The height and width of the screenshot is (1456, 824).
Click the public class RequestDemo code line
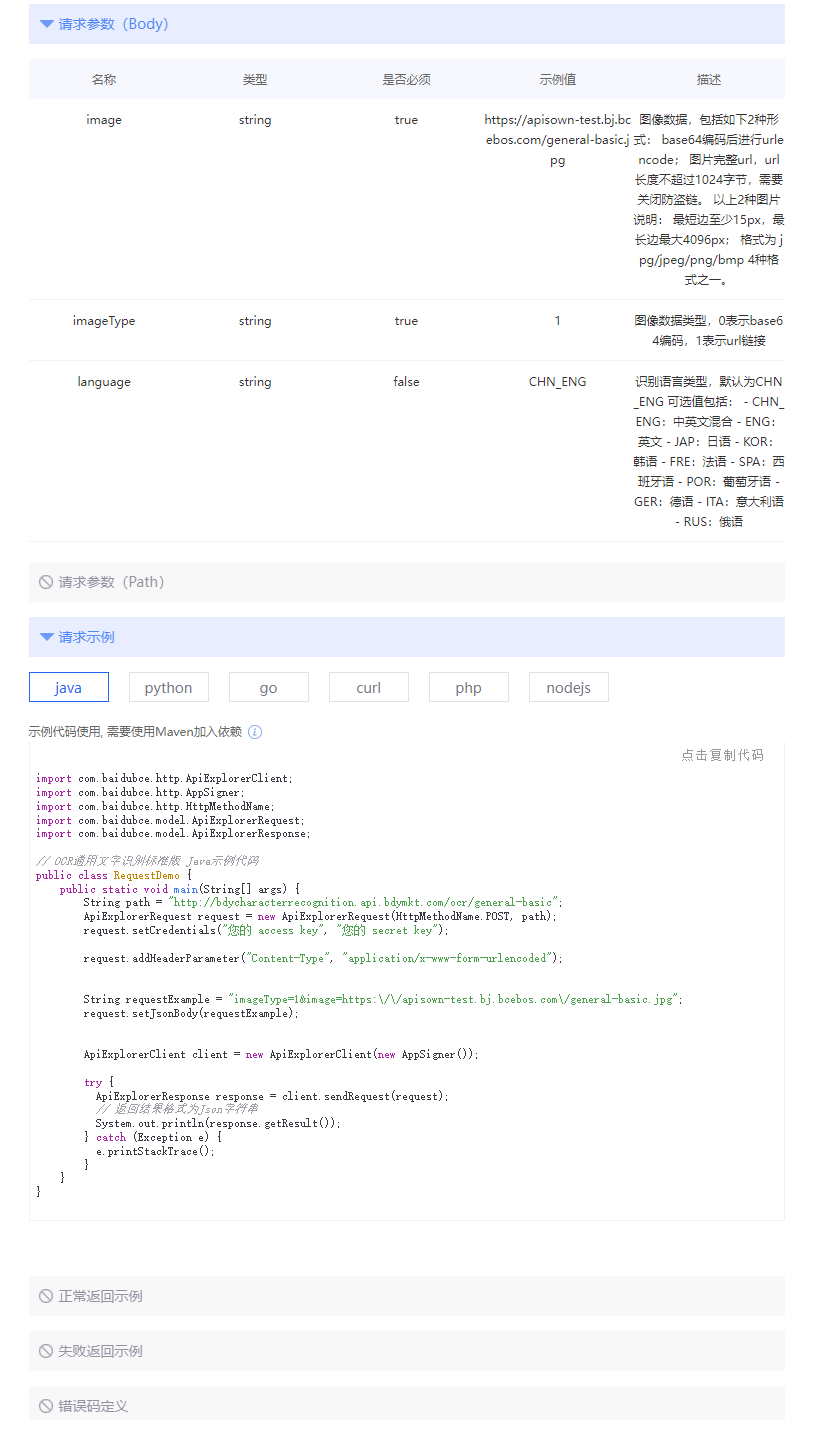pos(113,875)
